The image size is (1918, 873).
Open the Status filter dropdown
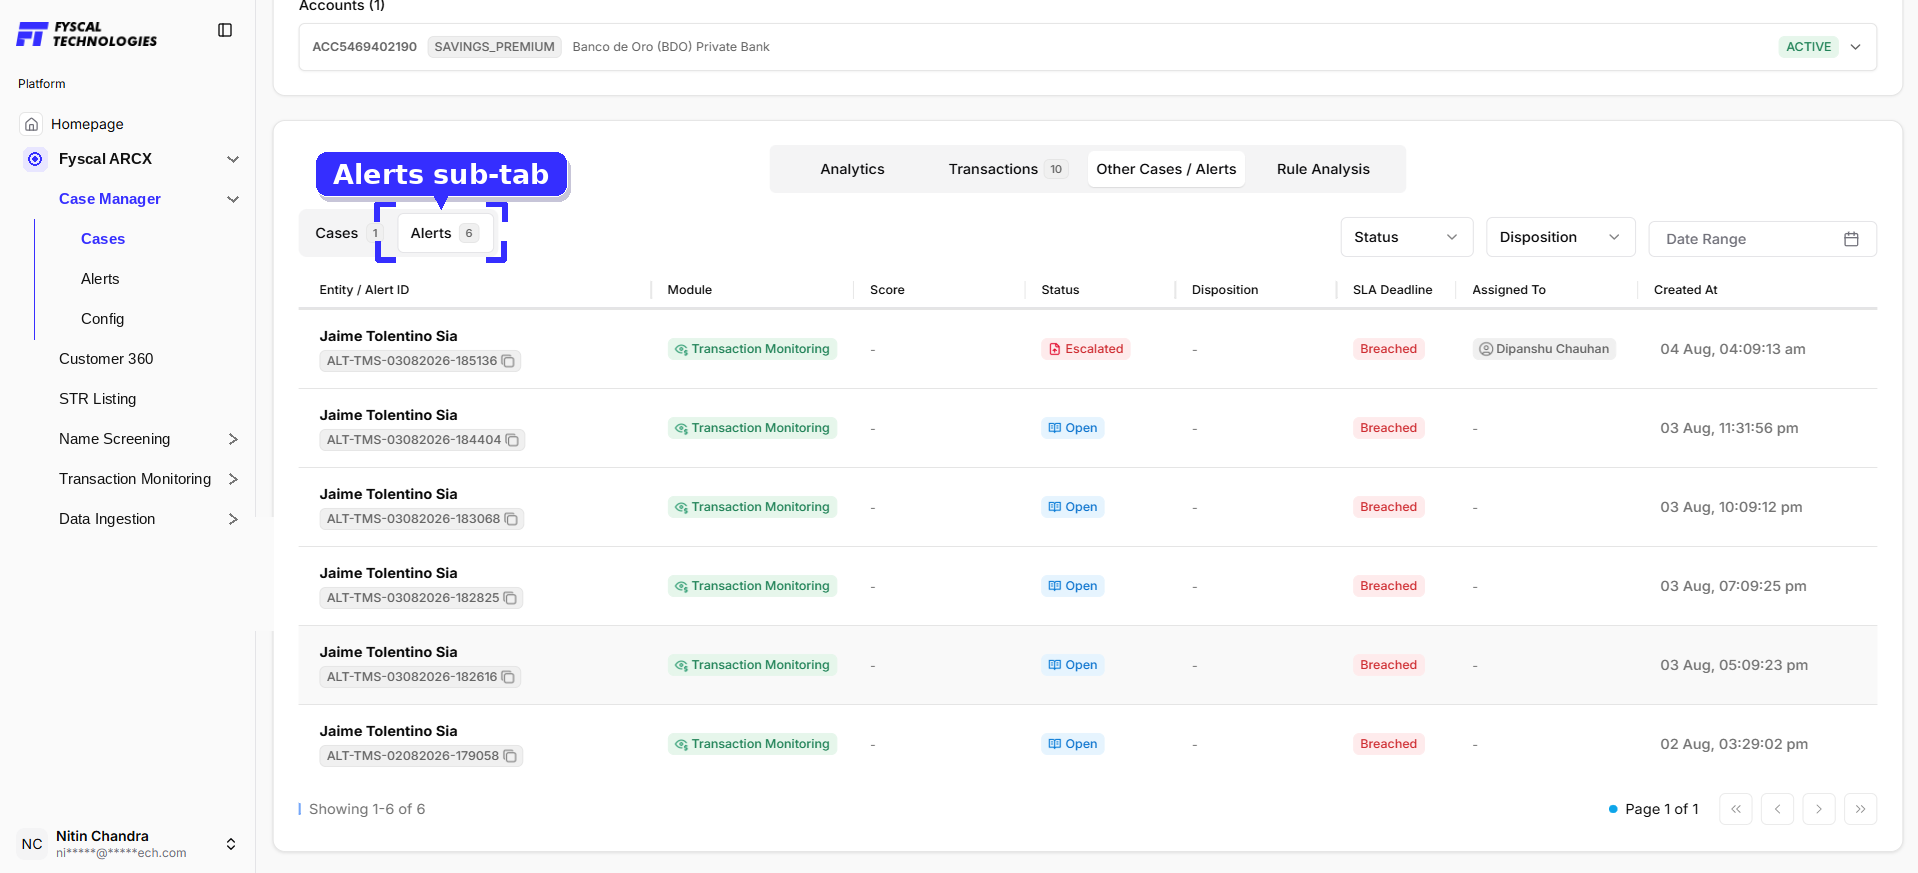point(1407,237)
